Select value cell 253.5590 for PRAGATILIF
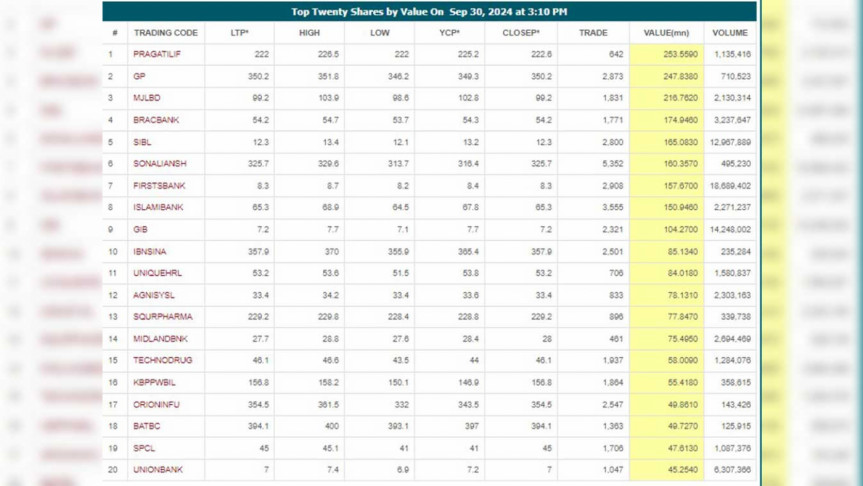 (680, 54)
